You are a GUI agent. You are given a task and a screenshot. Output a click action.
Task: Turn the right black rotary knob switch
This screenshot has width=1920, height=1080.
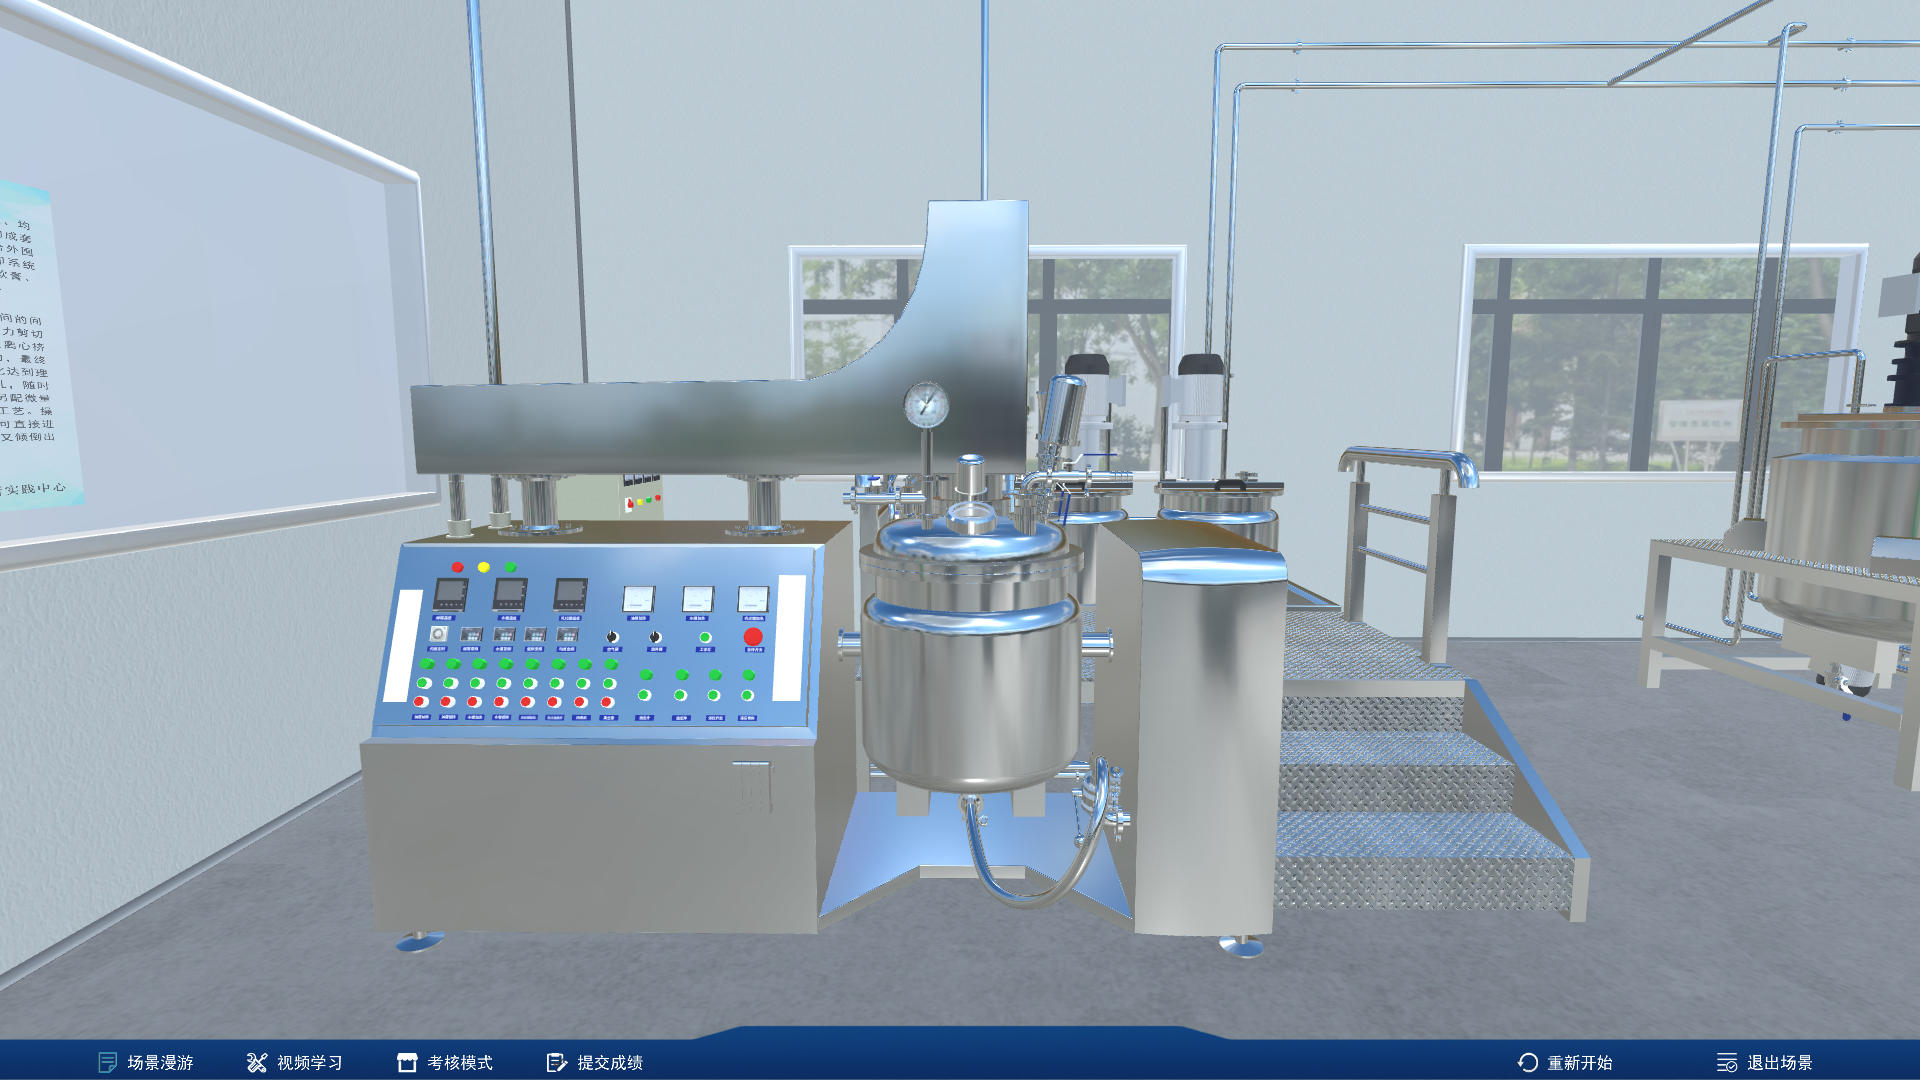[x=655, y=637]
